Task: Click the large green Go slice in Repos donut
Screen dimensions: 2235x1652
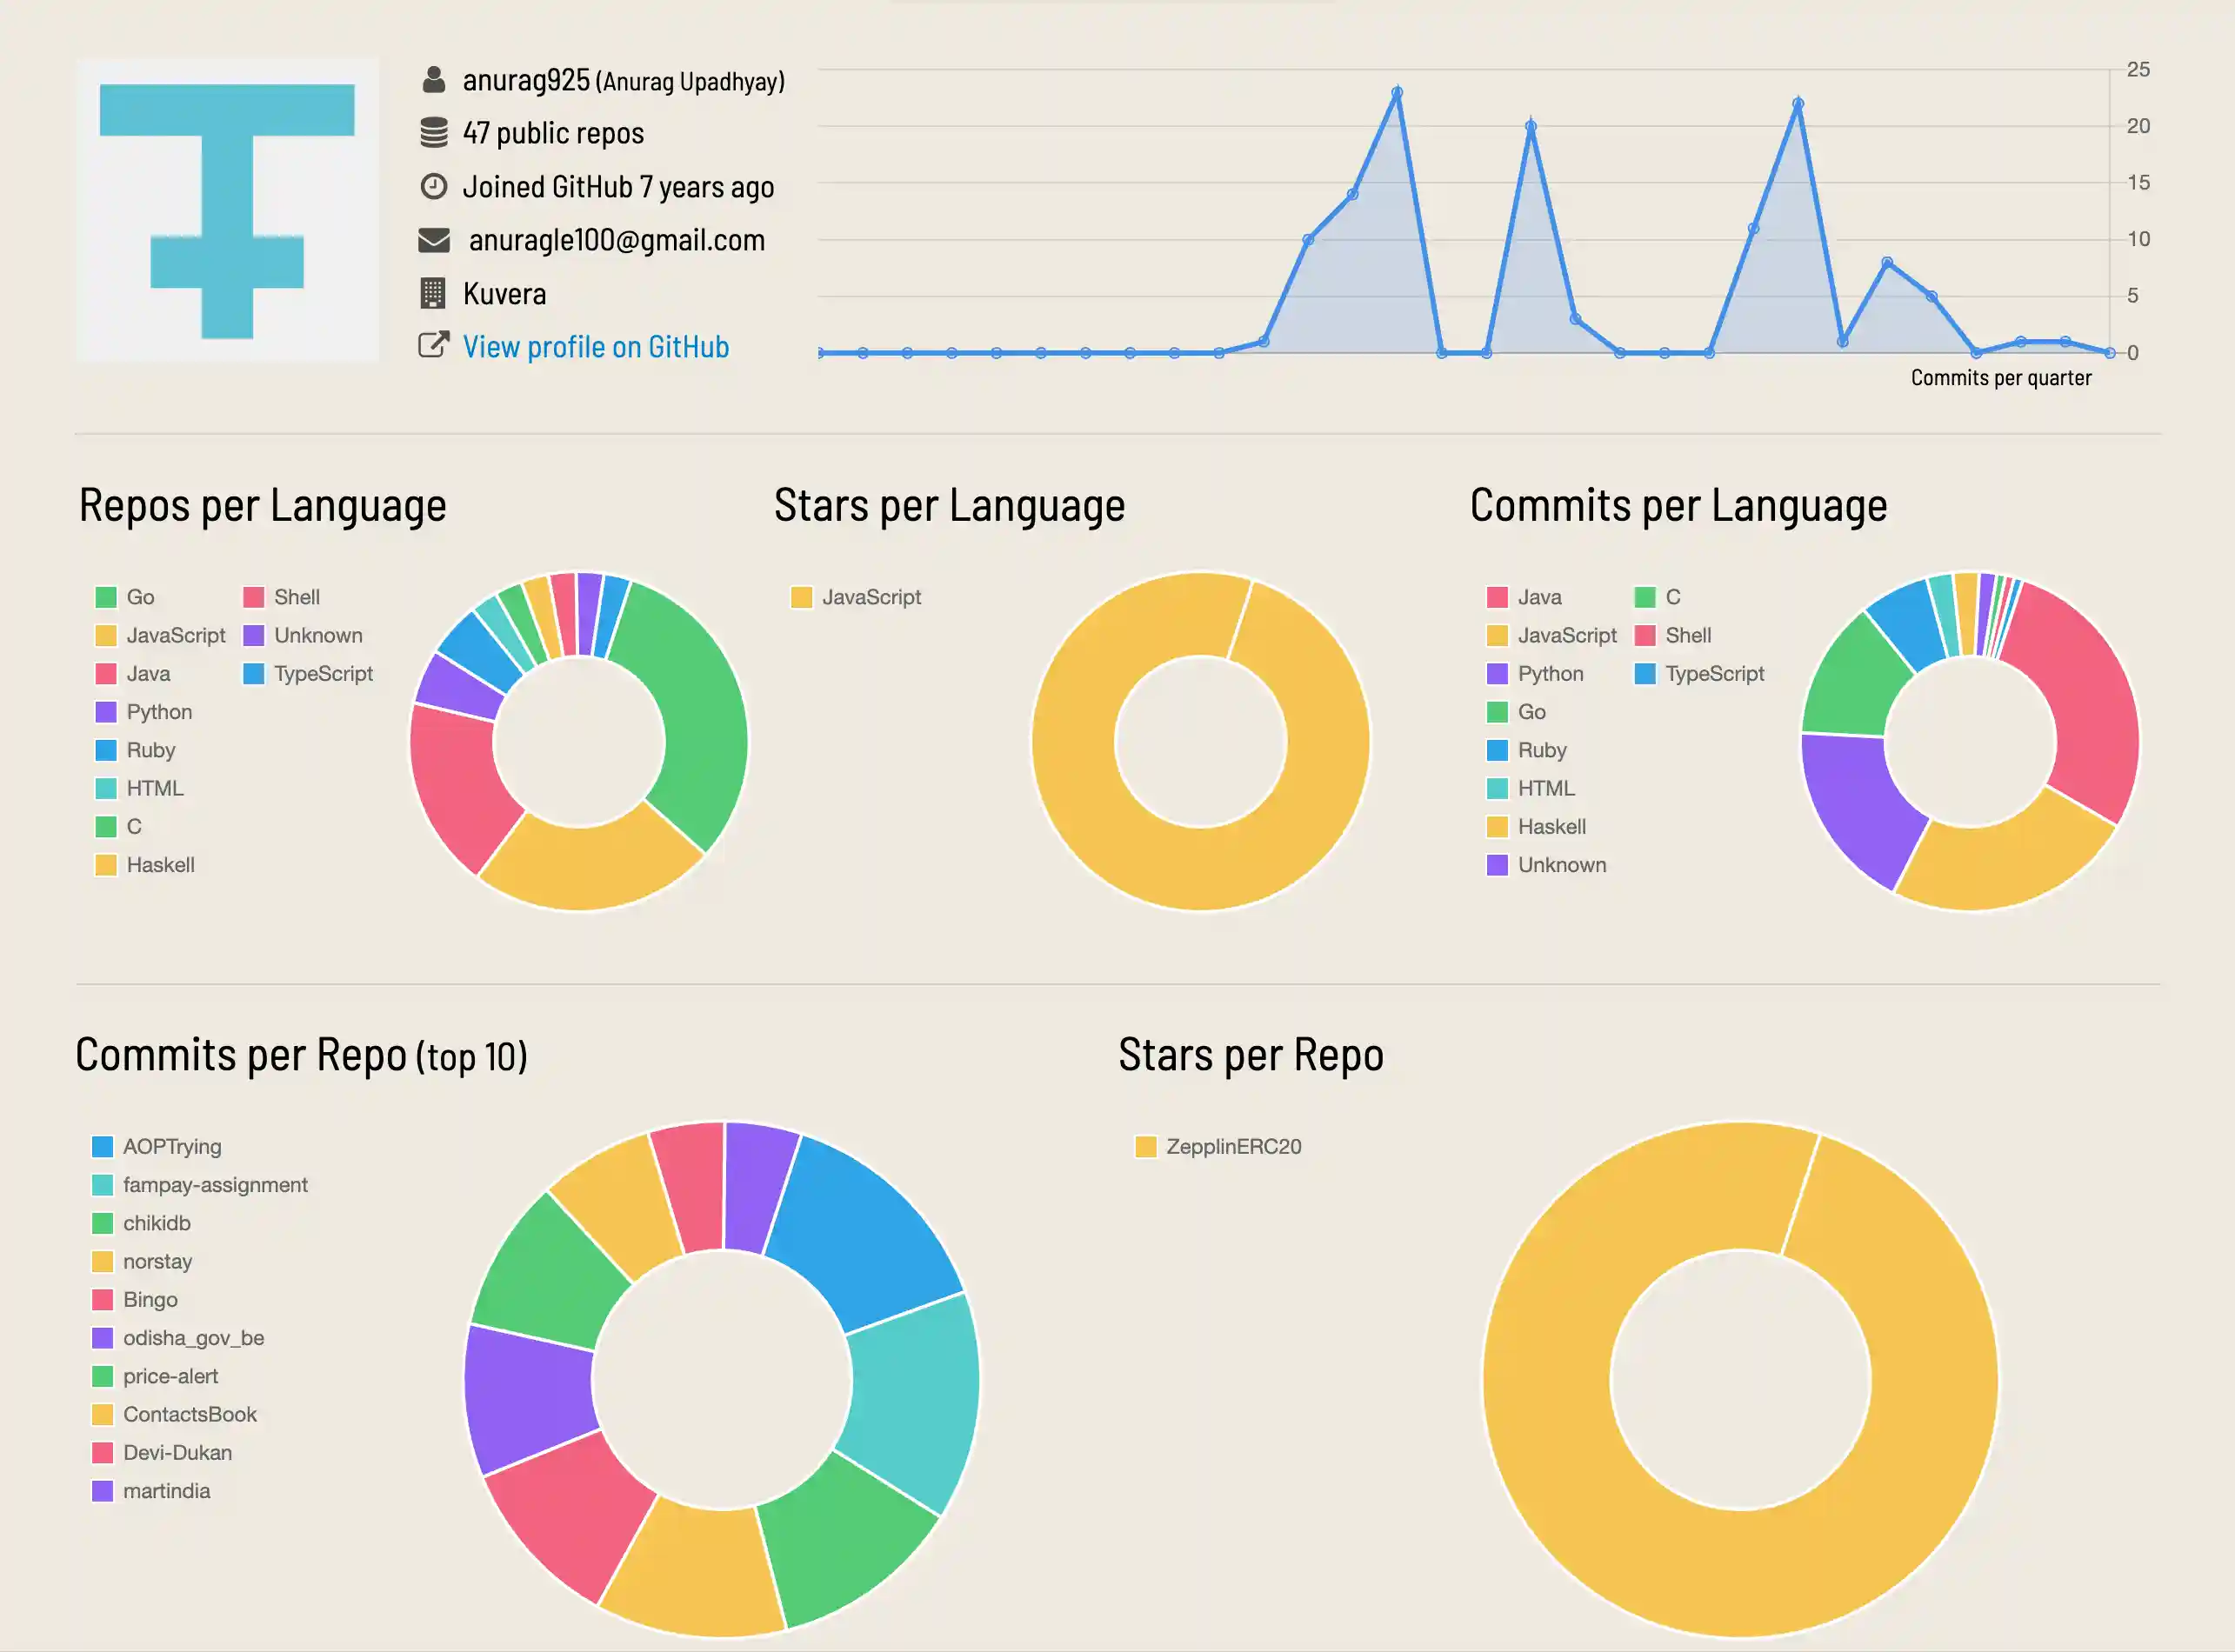Action: 700,710
